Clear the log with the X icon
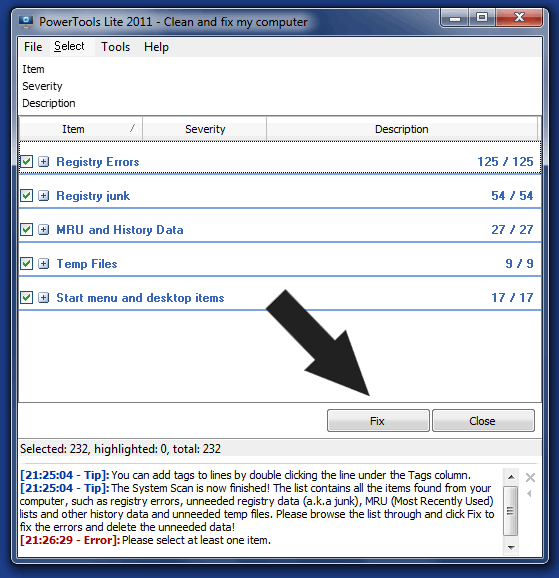 point(530,478)
